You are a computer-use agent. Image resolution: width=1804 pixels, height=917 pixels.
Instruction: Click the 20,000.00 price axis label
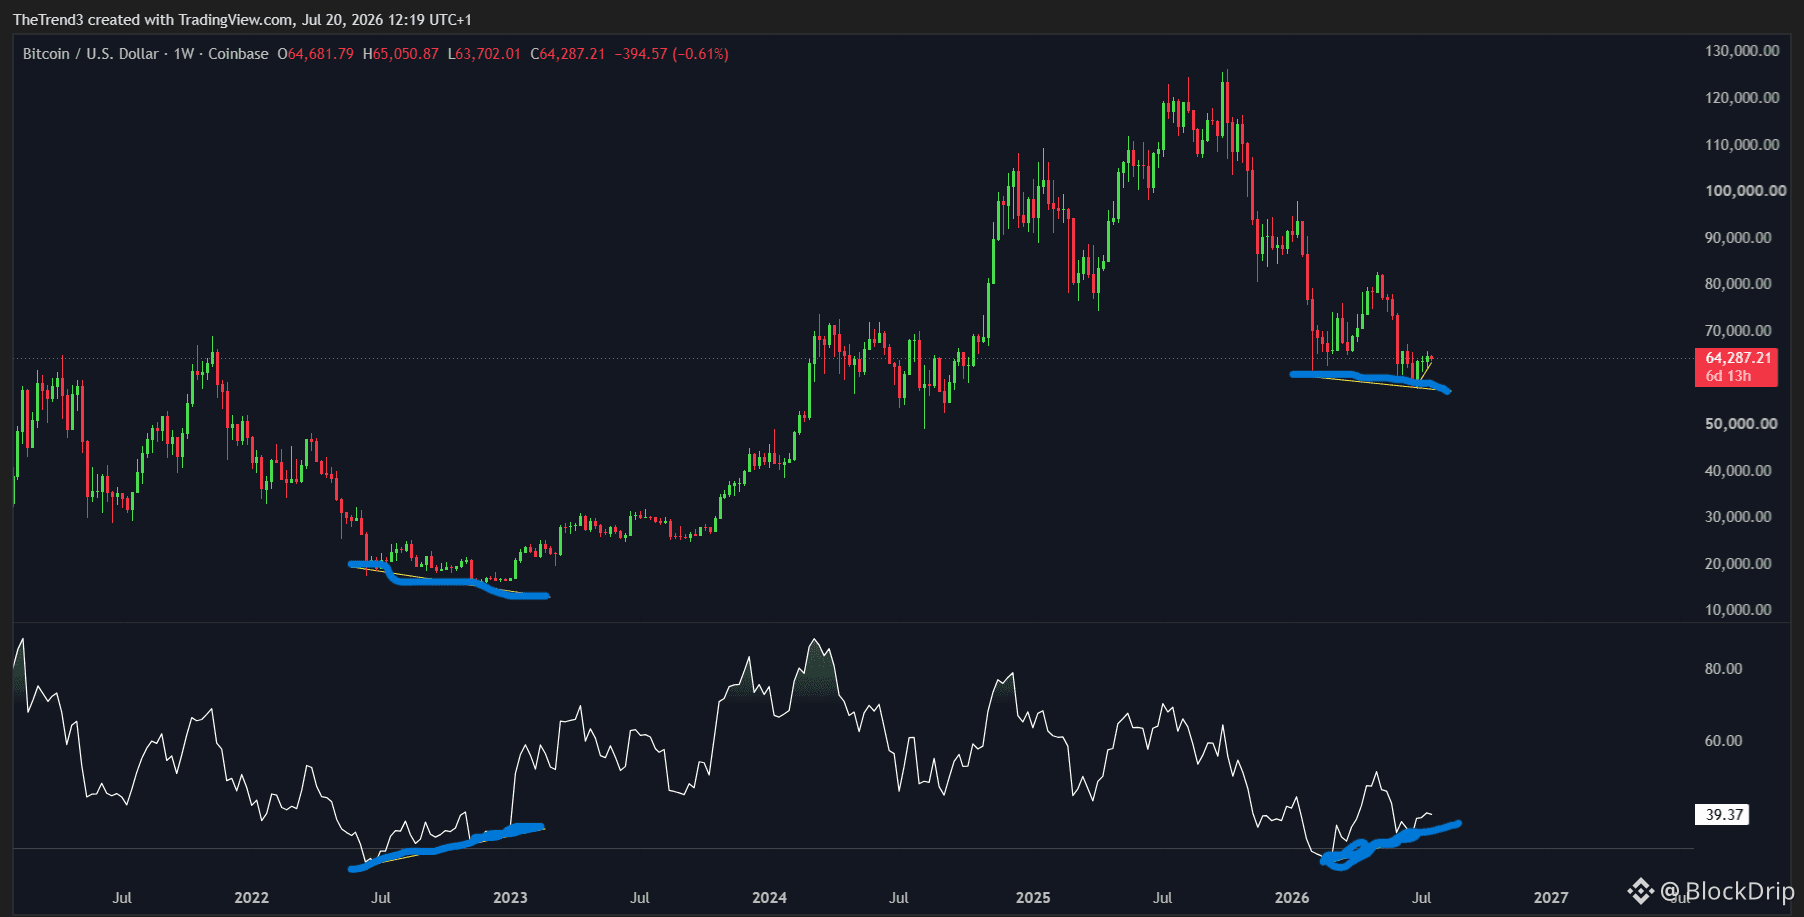pyautogui.click(x=1738, y=564)
